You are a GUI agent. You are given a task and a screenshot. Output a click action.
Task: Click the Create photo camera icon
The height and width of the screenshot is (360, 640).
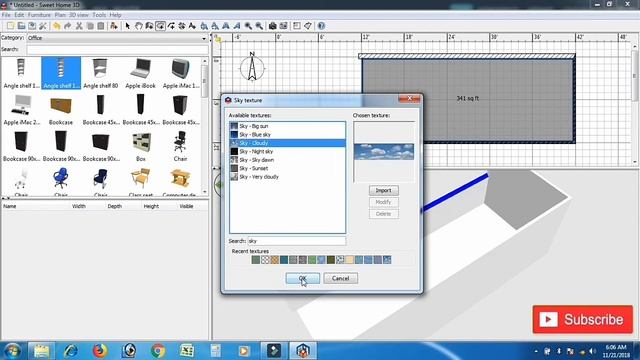coord(272,26)
